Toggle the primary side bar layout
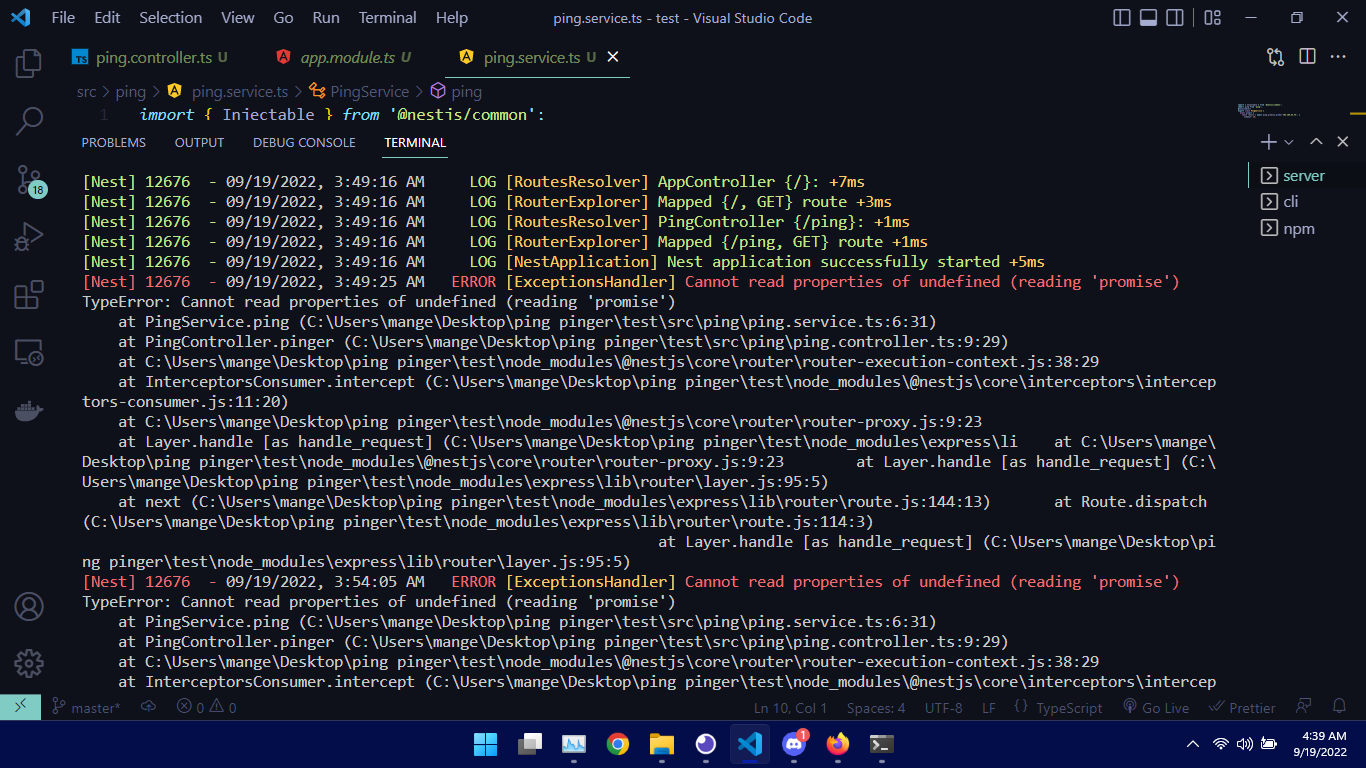This screenshot has height=768, width=1366. point(1122,18)
